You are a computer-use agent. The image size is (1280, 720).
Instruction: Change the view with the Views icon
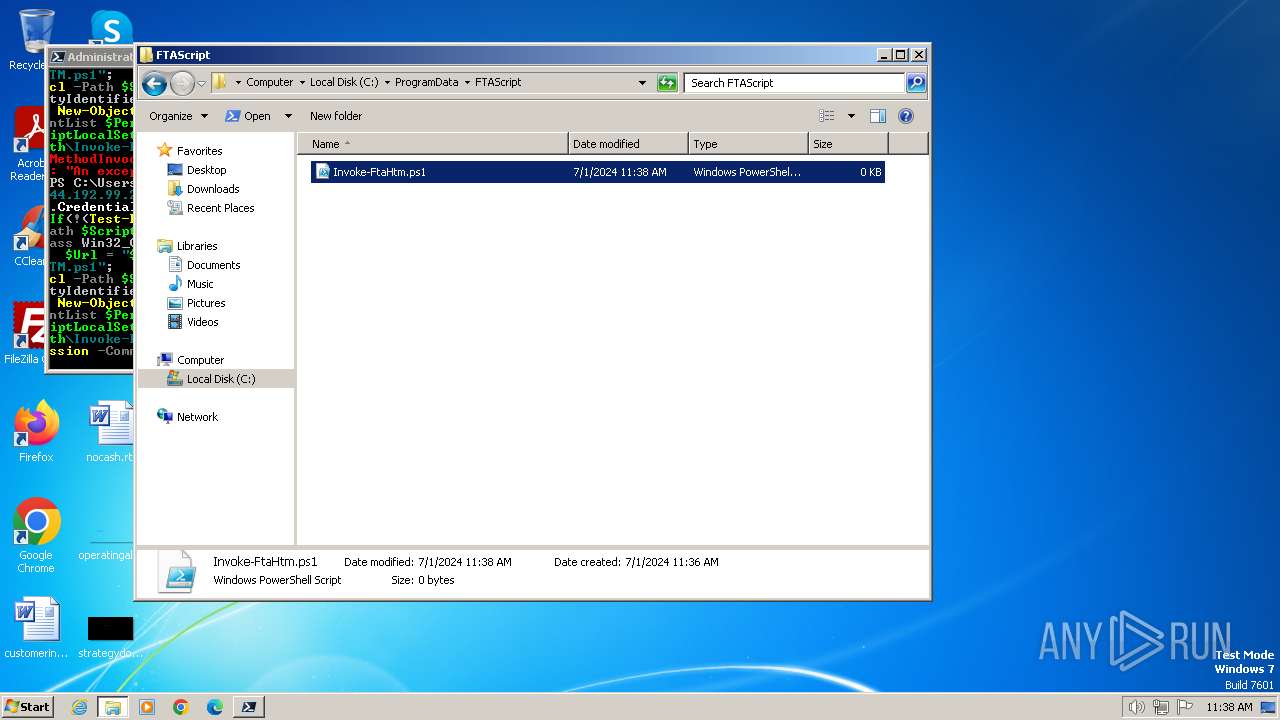(826, 116)
